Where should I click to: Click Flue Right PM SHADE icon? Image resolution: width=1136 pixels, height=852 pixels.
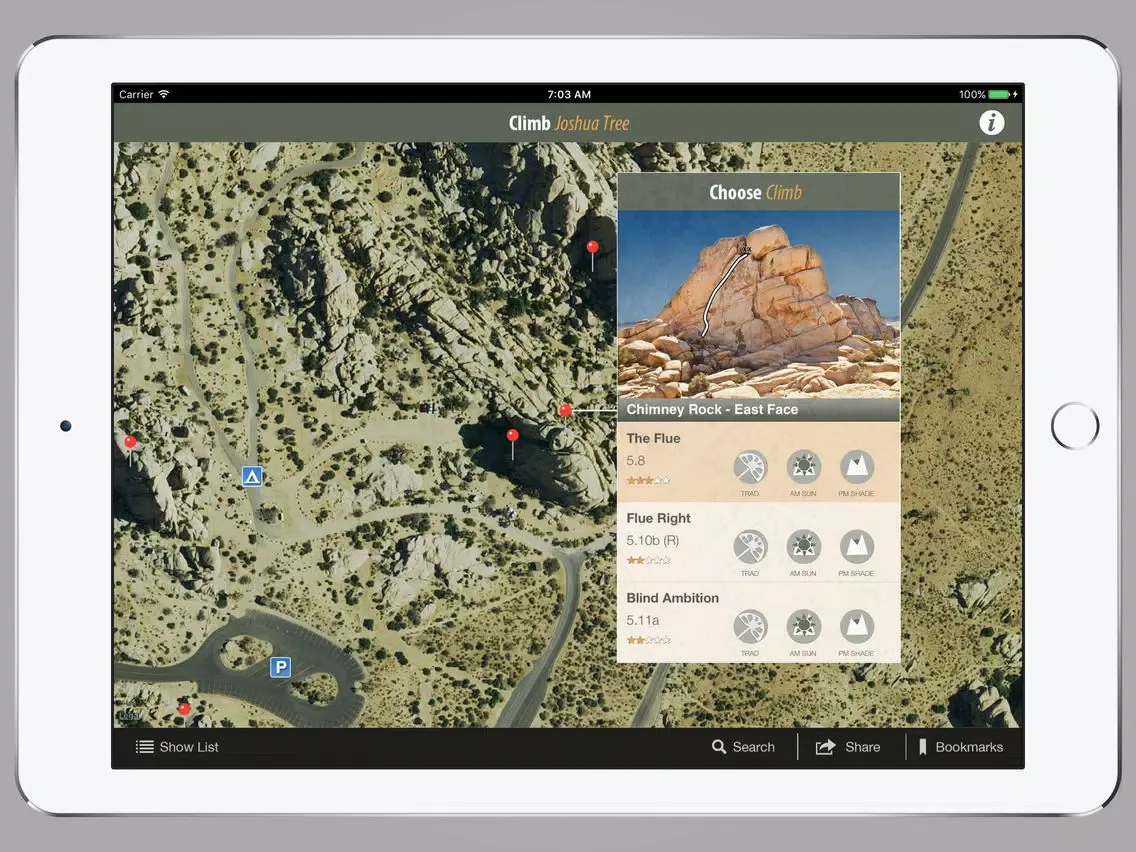[x=856, y=547]
